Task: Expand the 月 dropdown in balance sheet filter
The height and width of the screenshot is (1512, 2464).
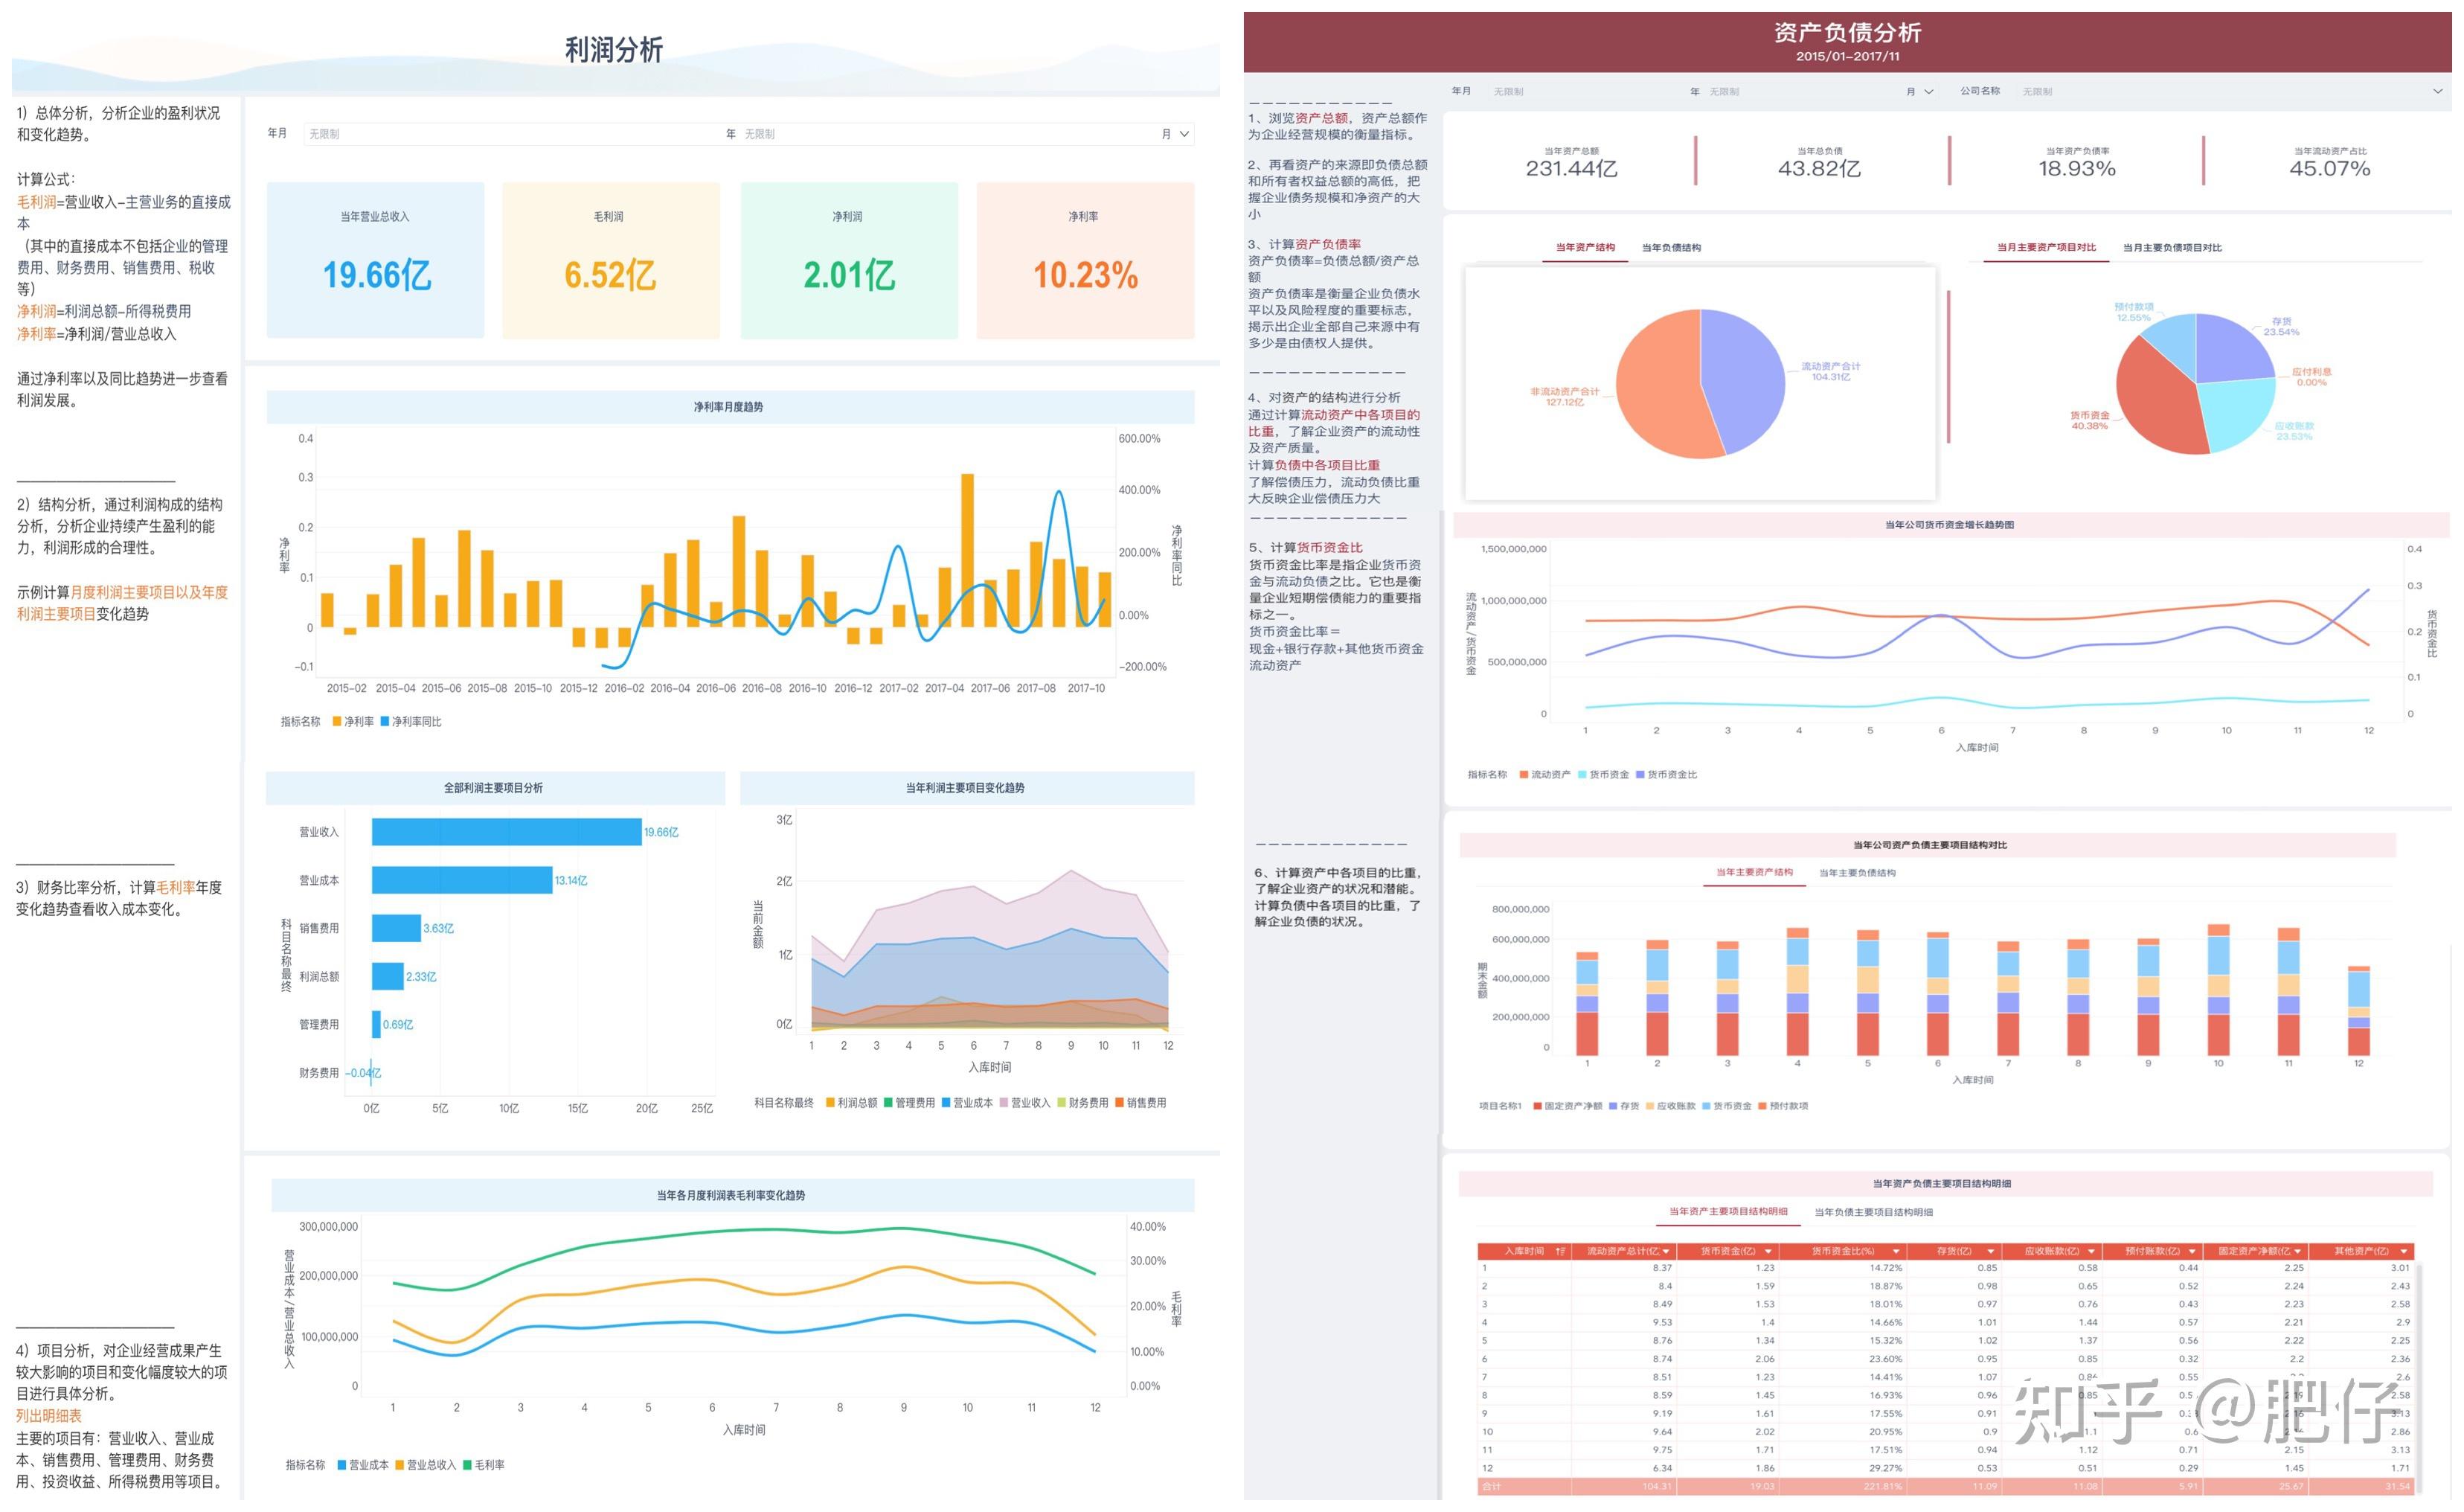Action: tap(1929, 92)
